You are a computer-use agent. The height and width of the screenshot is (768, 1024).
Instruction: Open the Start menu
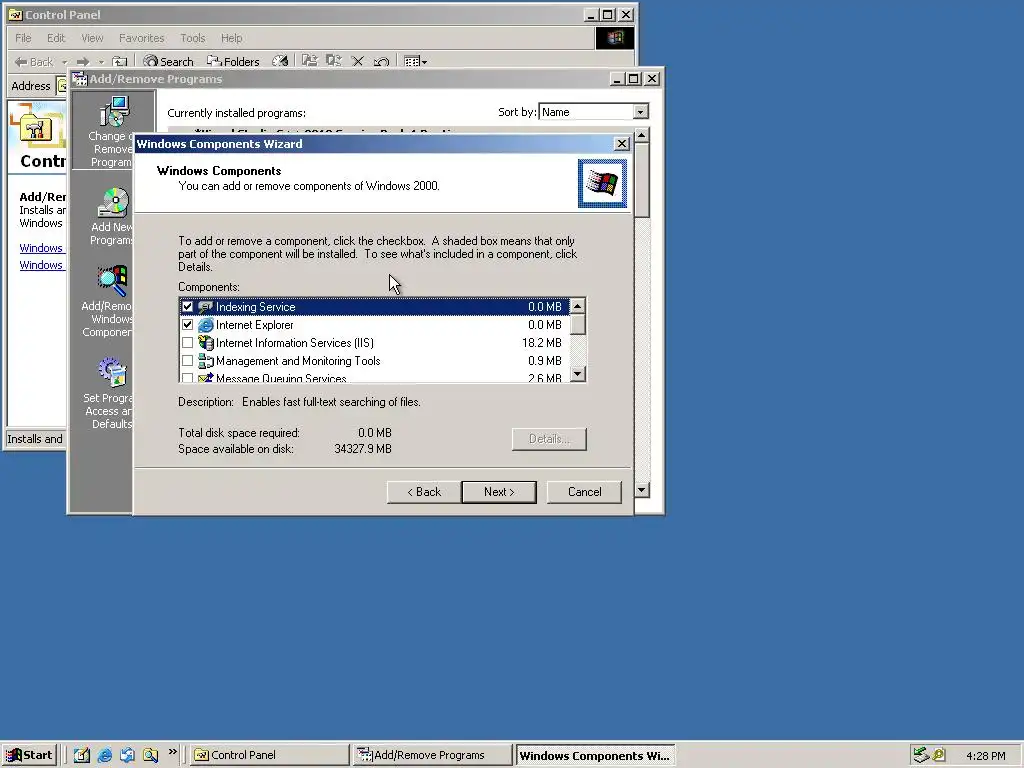click(x=29, y=755)
